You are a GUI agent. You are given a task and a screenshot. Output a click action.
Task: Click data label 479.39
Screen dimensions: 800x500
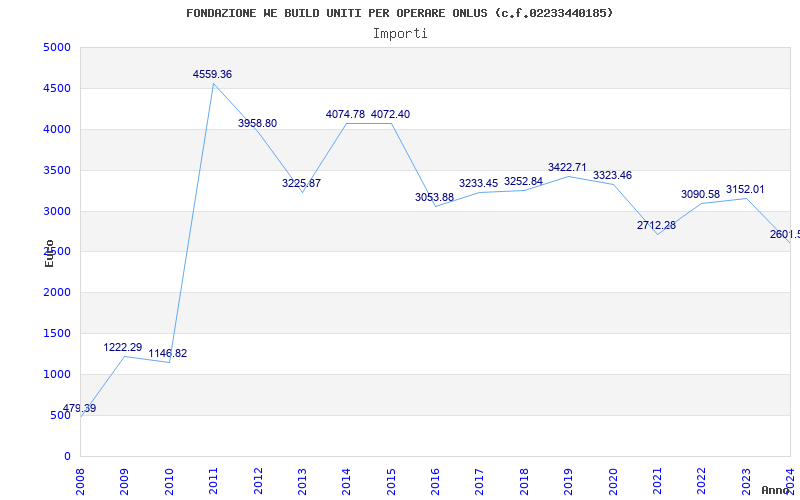click(79, 408)
